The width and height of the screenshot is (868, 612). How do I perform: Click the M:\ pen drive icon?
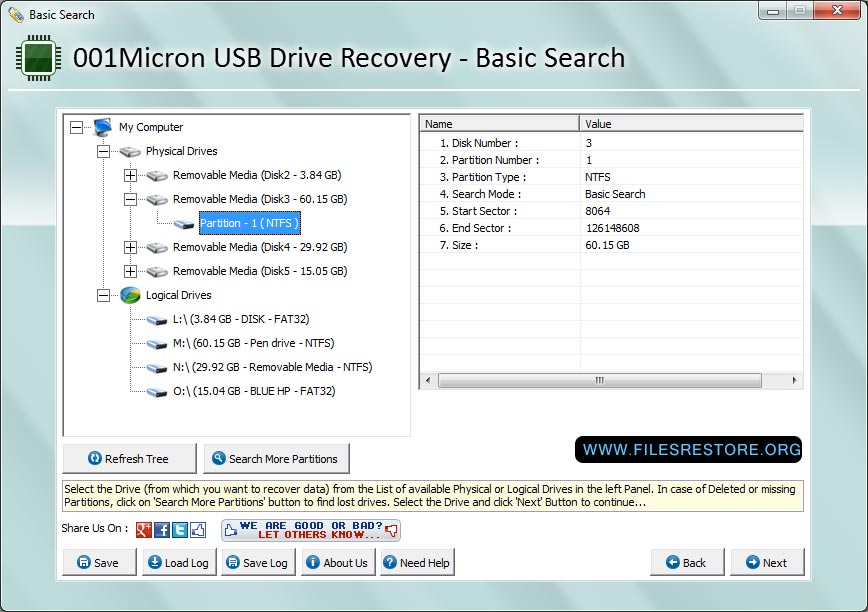coord(157,344)
